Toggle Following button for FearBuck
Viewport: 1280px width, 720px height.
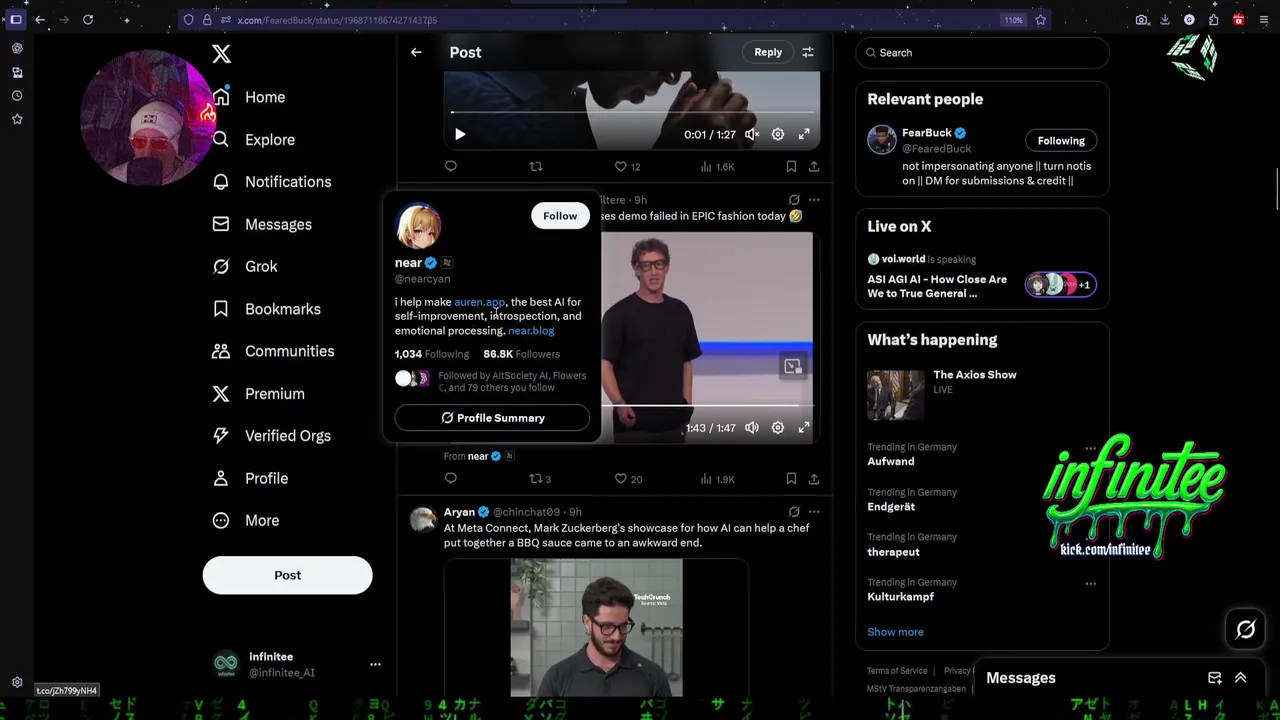tap(1061, 141)
